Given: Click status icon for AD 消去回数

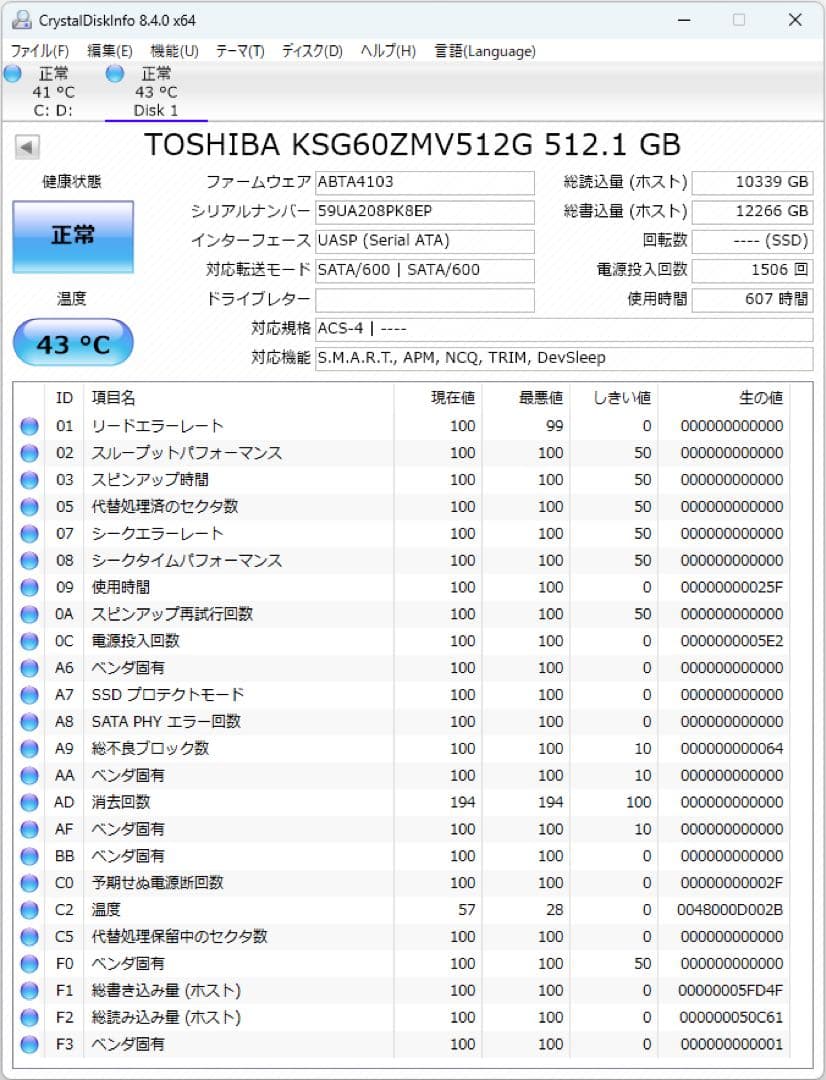Looking at the screenshot, I should (x=30, y=802).
